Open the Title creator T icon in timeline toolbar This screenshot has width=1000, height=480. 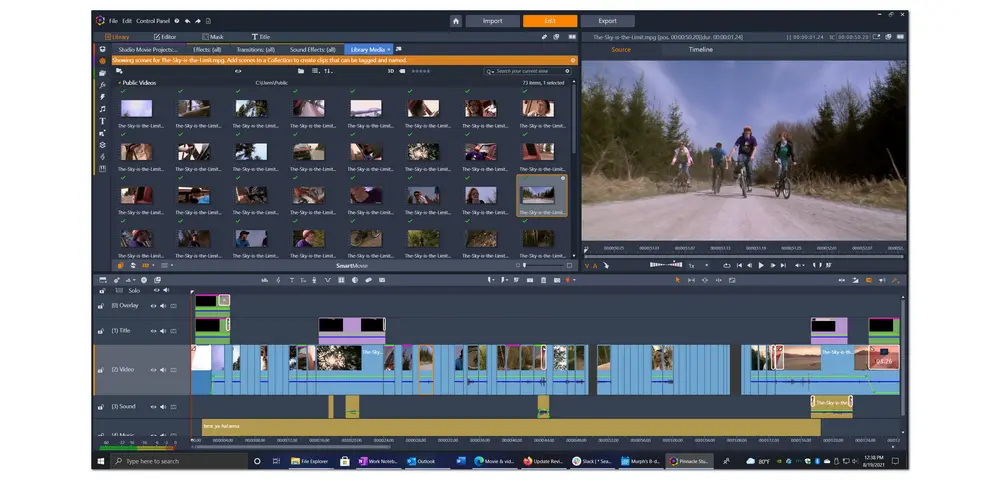pos(290,280)
